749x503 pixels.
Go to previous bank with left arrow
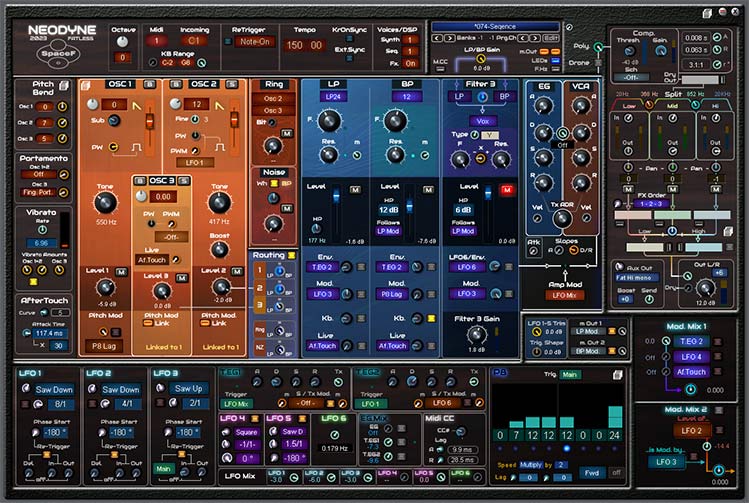point(437,38)
